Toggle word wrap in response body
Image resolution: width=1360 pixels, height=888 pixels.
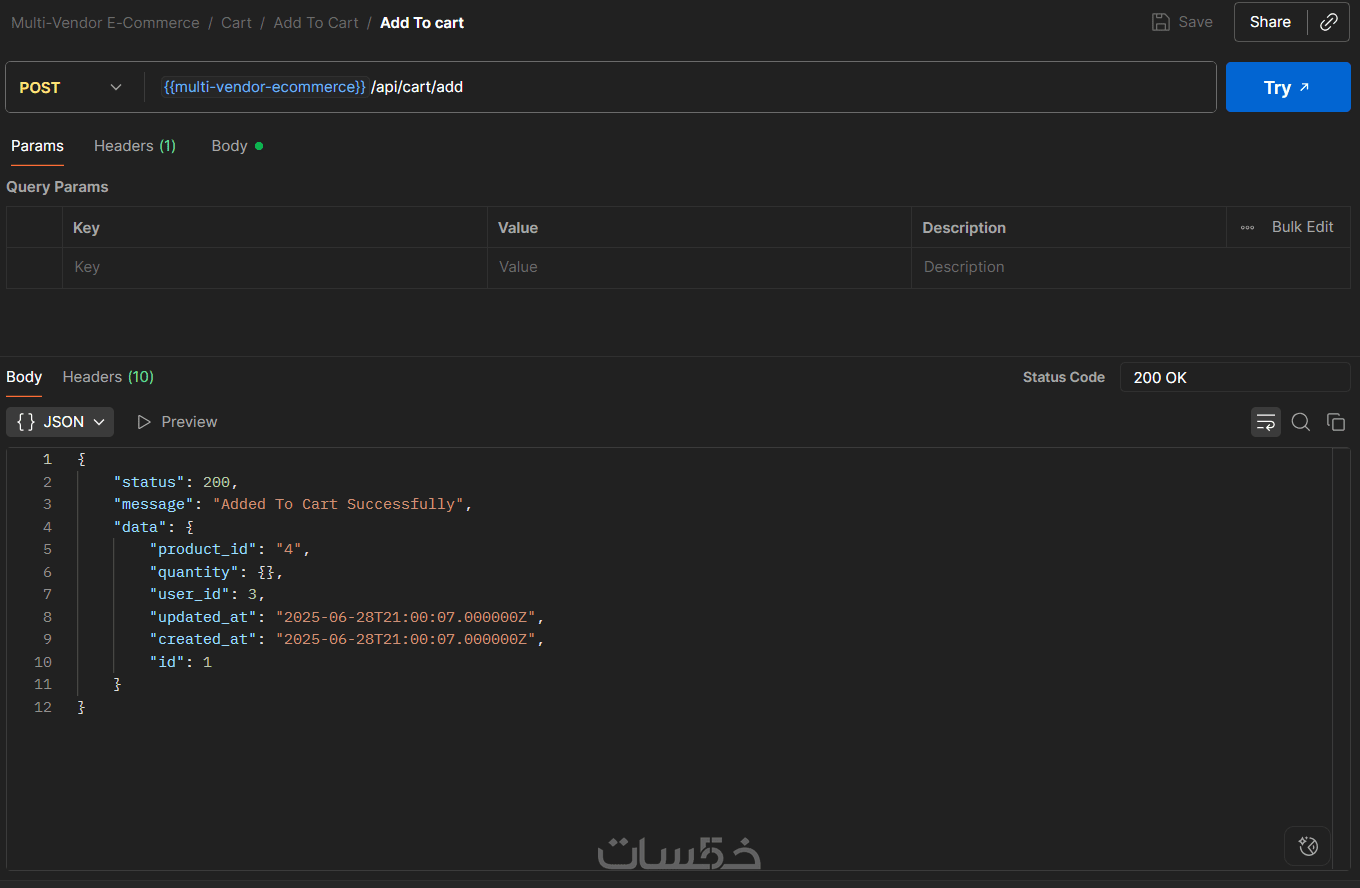[x=1266, y=422]
